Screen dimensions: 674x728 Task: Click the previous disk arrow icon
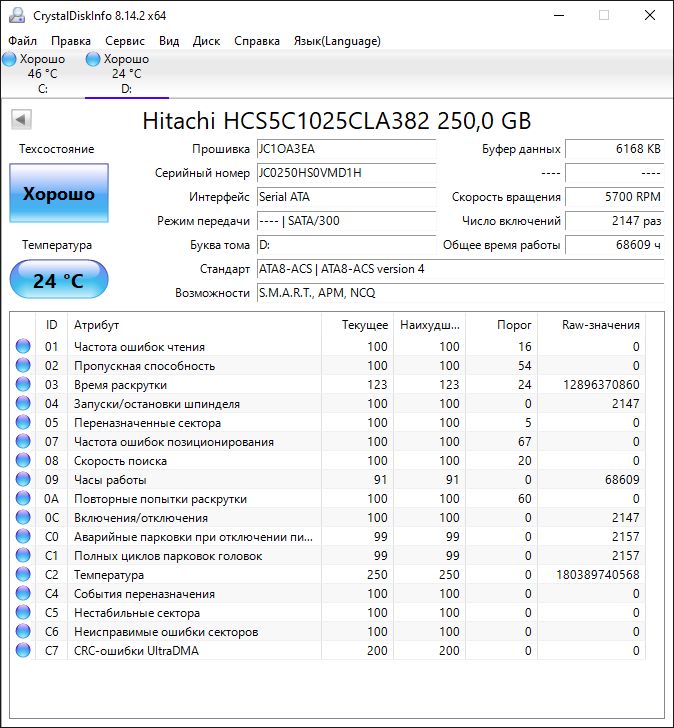pyautogui.click(x=20, y=120)
